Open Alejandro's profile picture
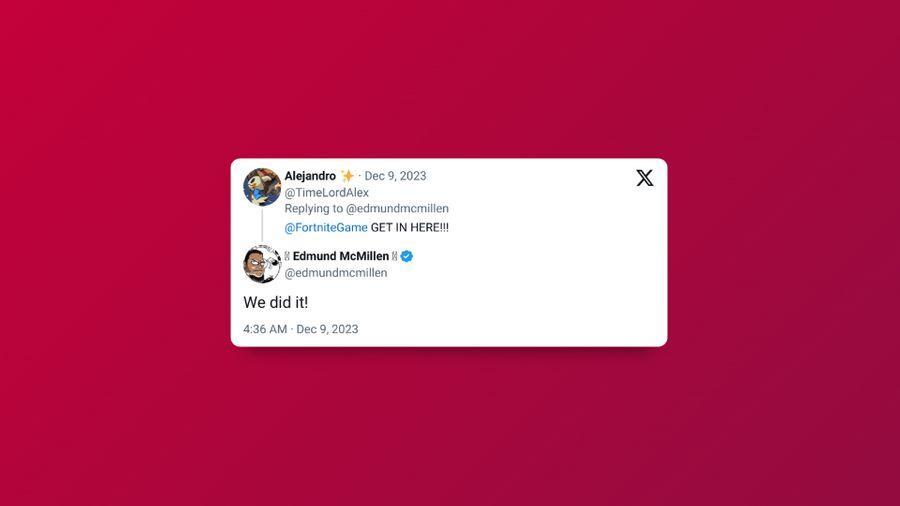 (262, 187)
